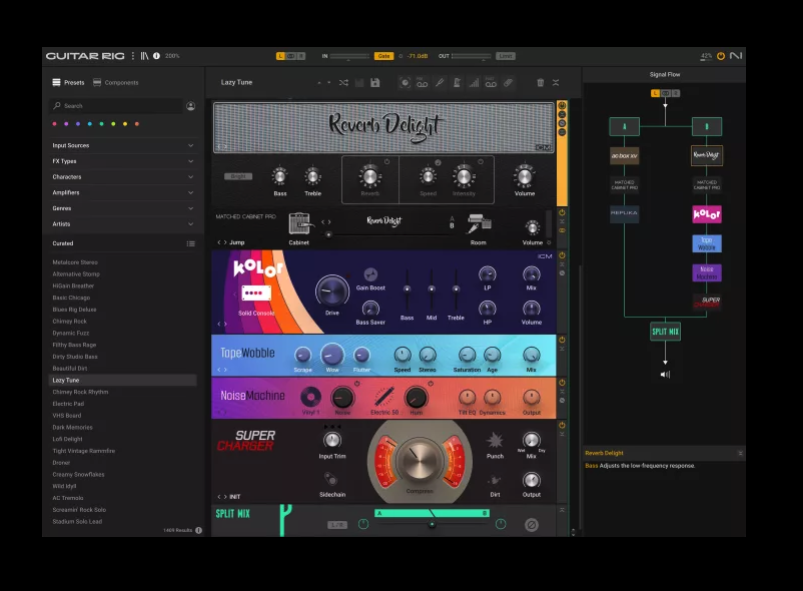This screenshot has width=803, height=591.
Task: Save the Lazy Tune preset (floppy icon)
Action: [375, 82]
